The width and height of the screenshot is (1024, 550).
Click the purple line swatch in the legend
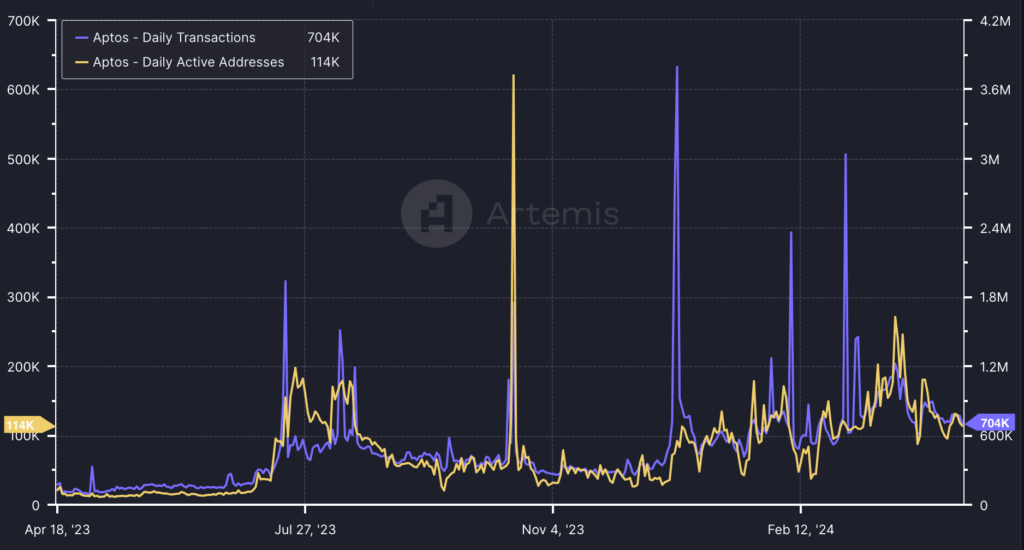coord(83,38)
